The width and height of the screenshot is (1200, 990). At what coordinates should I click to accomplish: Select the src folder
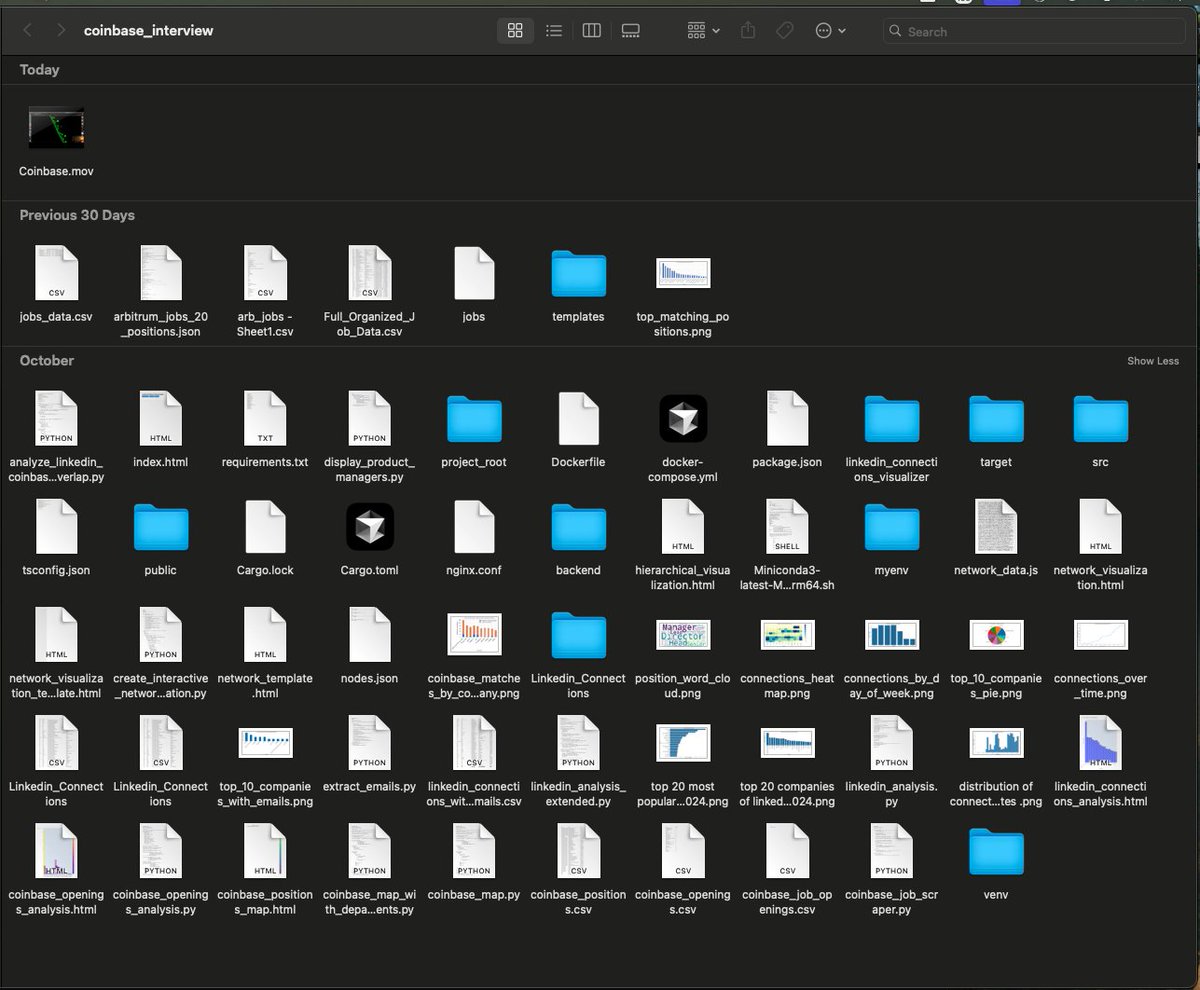(x=1100, y=418)
